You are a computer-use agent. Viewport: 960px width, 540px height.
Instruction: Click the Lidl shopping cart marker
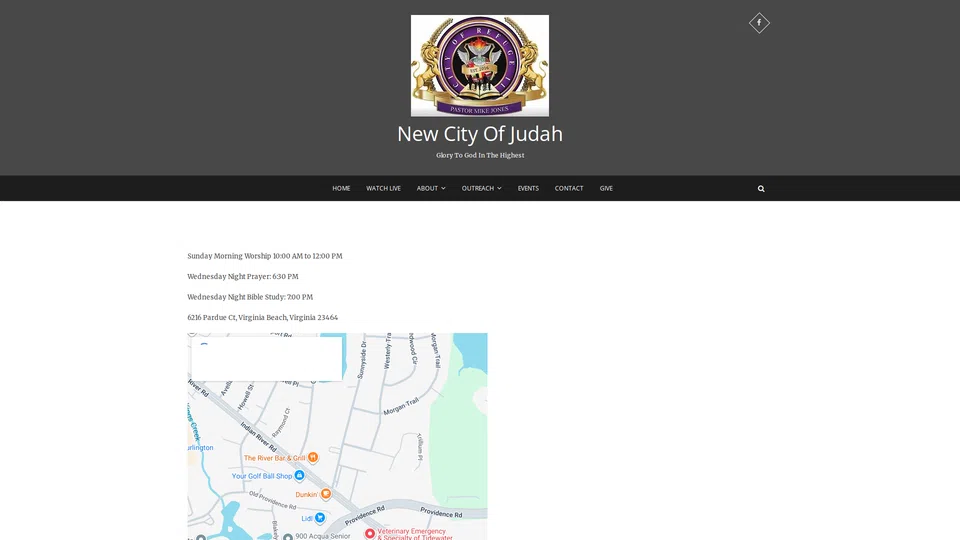[320, 518]
